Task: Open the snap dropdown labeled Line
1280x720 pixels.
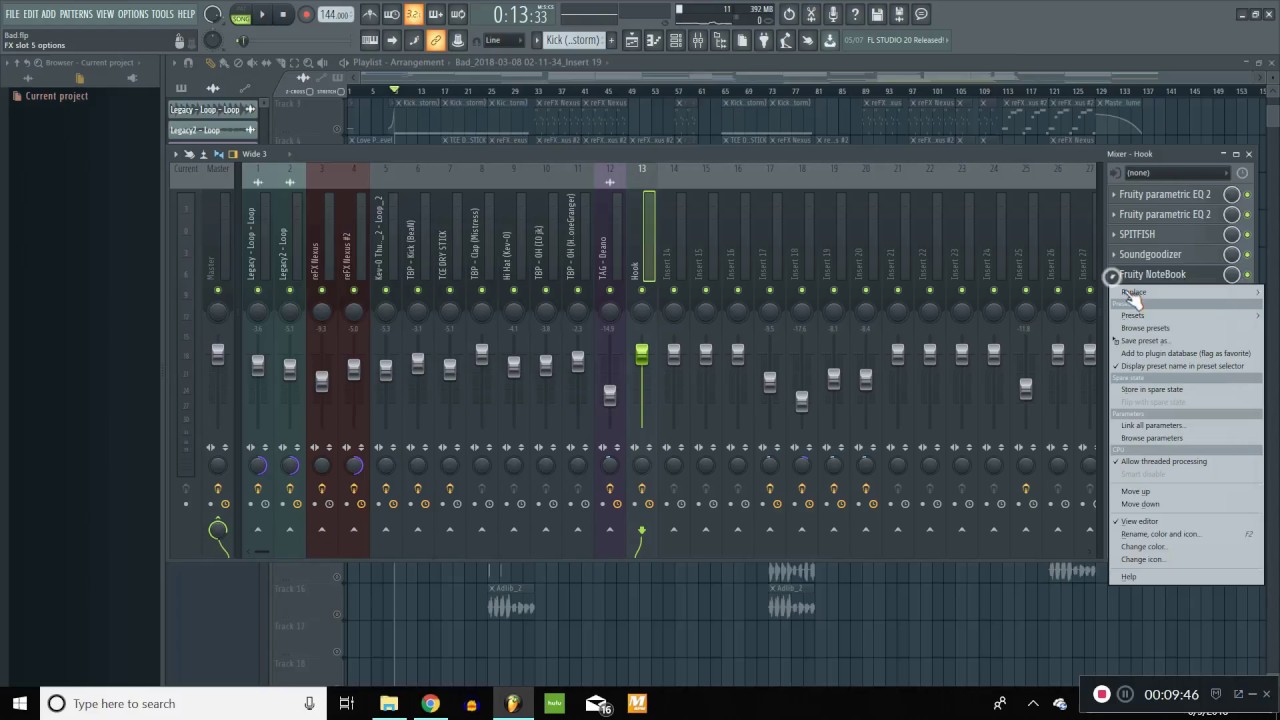Action: click(504, 40)
